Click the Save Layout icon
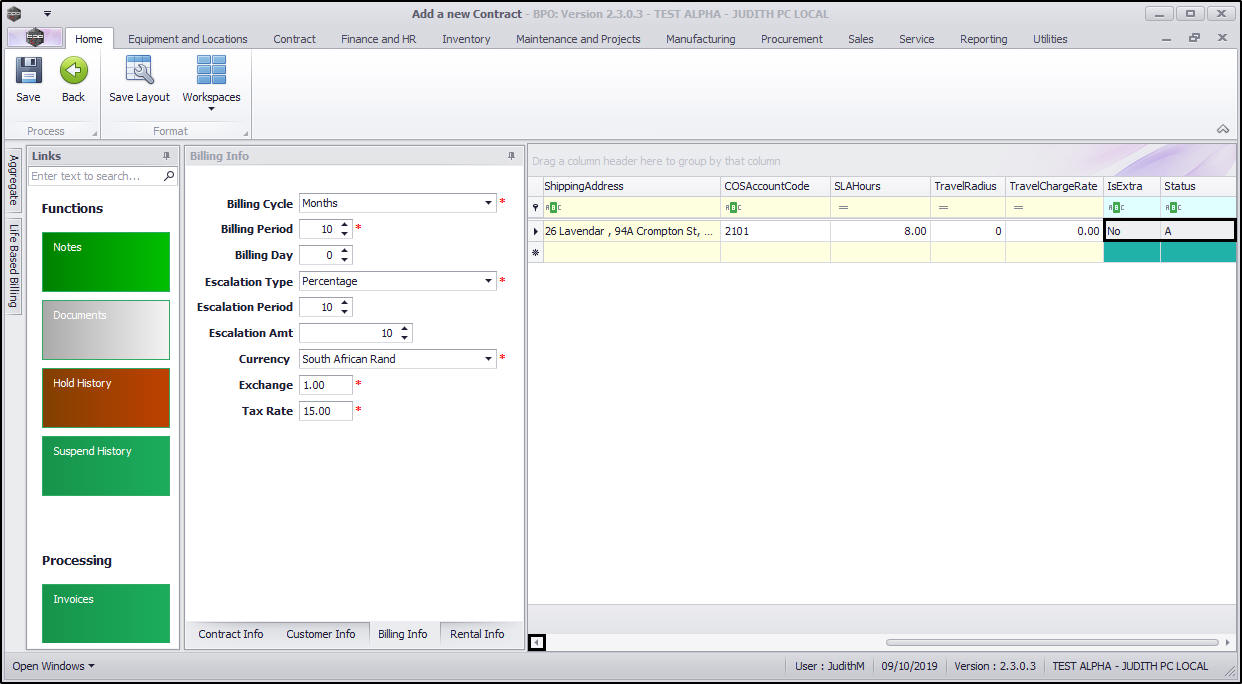 (139, 70)
